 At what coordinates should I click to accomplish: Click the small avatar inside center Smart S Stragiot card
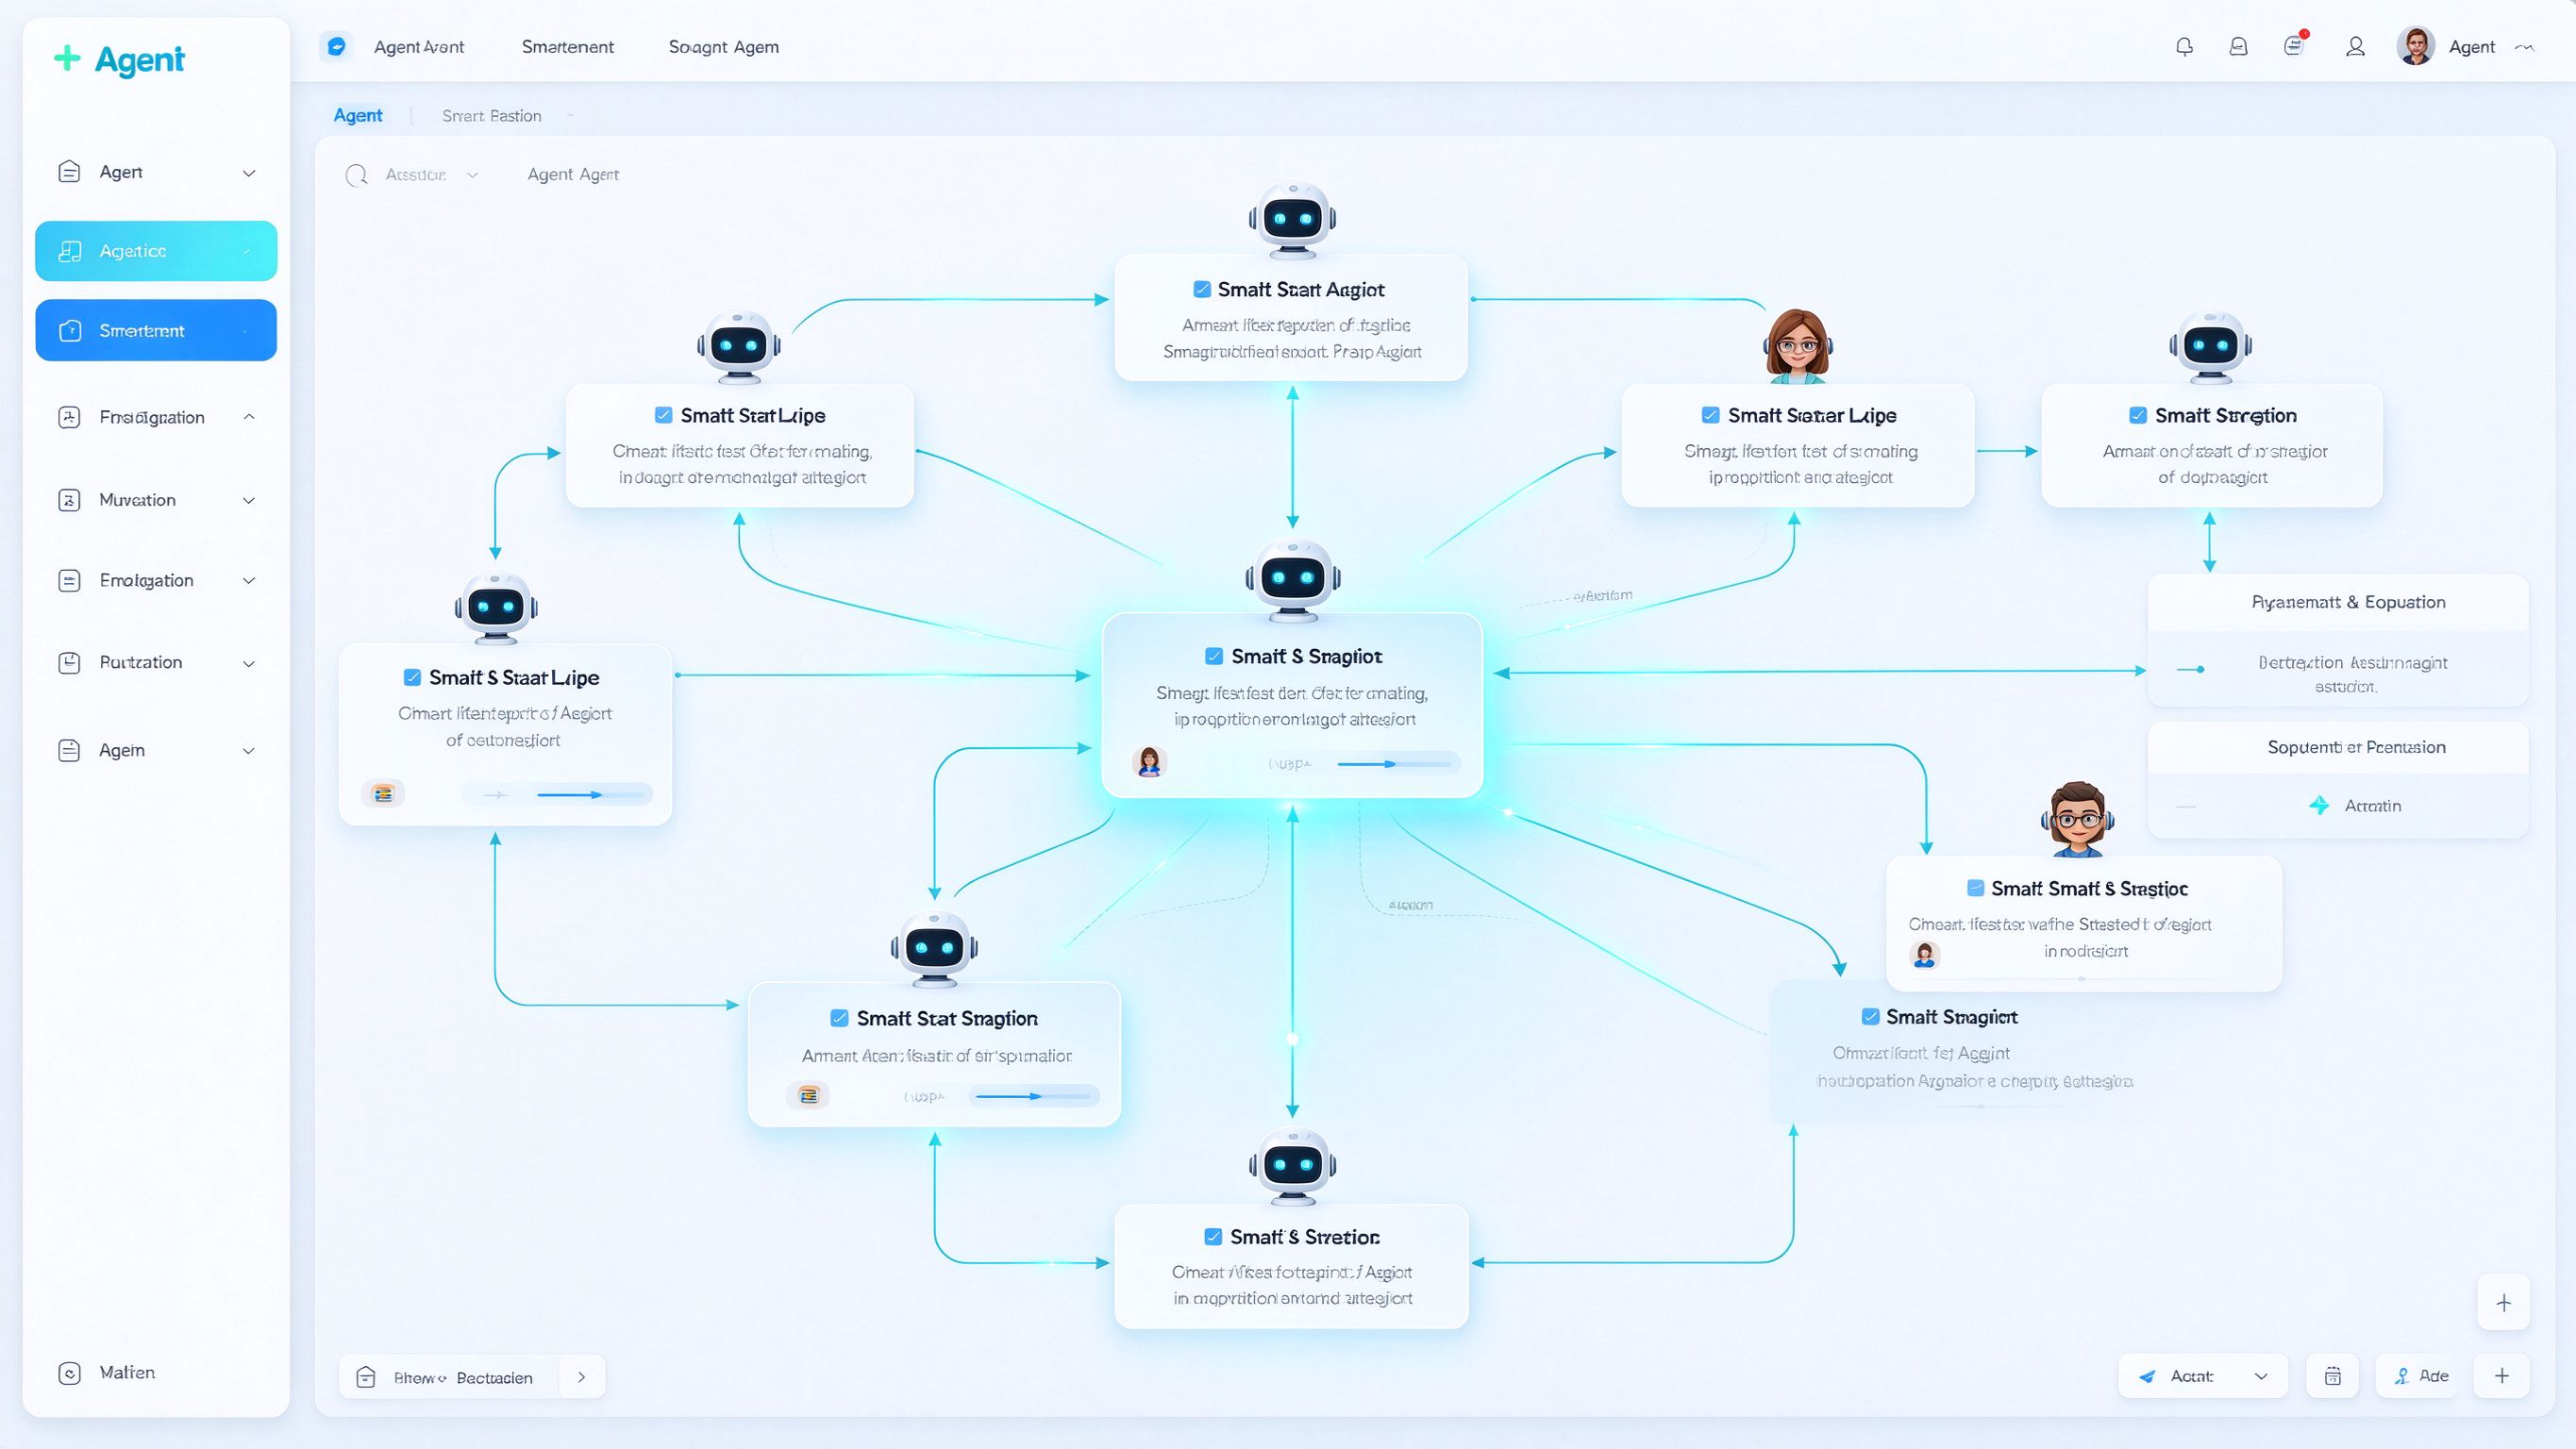[x=1149, y=762]
